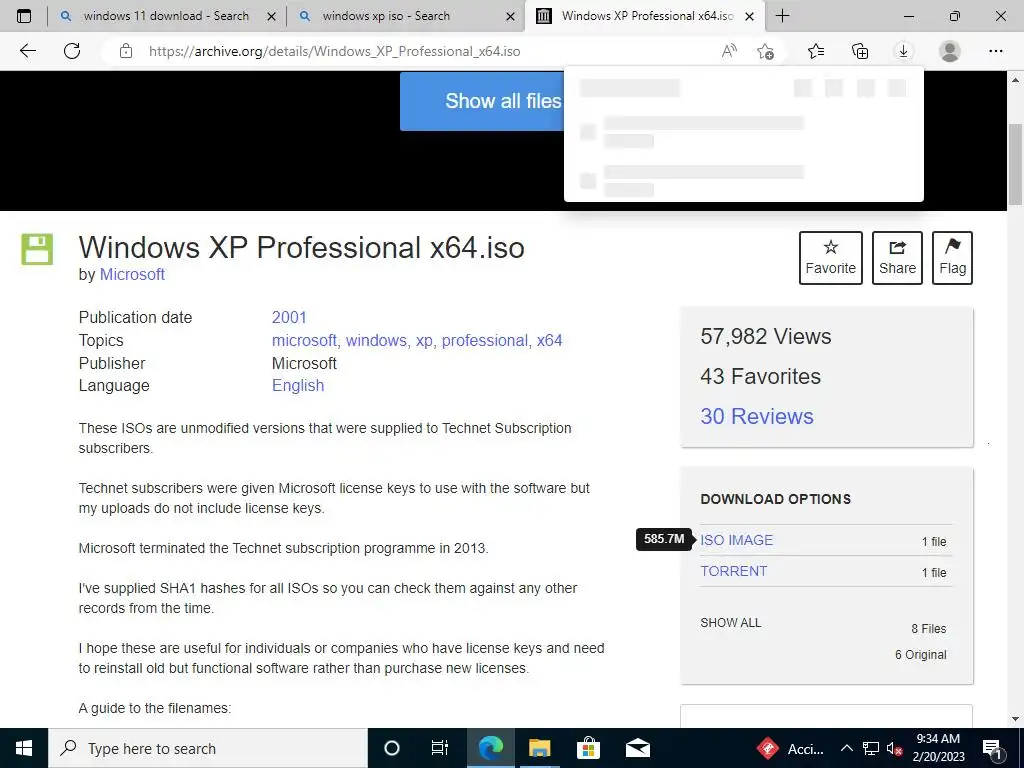1024x768 pixels.
Task: Click the Edge icon on taskbar
Action: (x=490, y=748)
